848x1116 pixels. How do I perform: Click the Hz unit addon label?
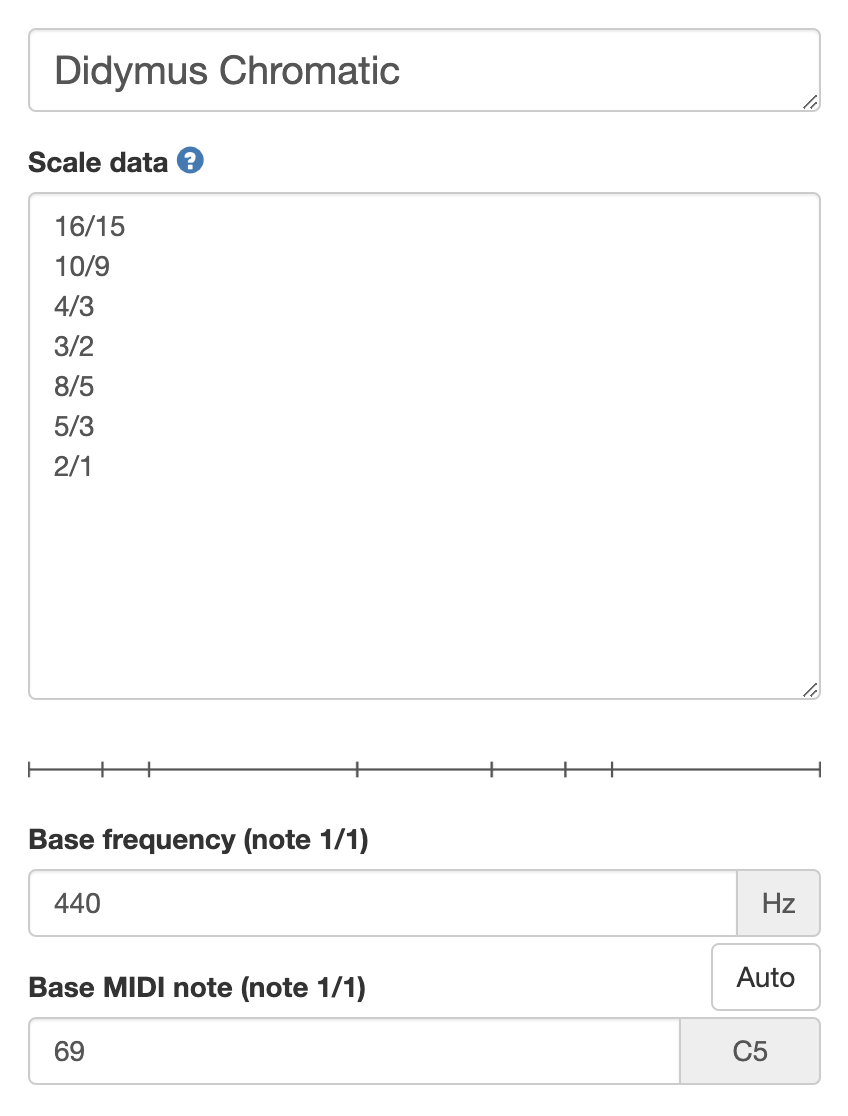pos(778,904)
